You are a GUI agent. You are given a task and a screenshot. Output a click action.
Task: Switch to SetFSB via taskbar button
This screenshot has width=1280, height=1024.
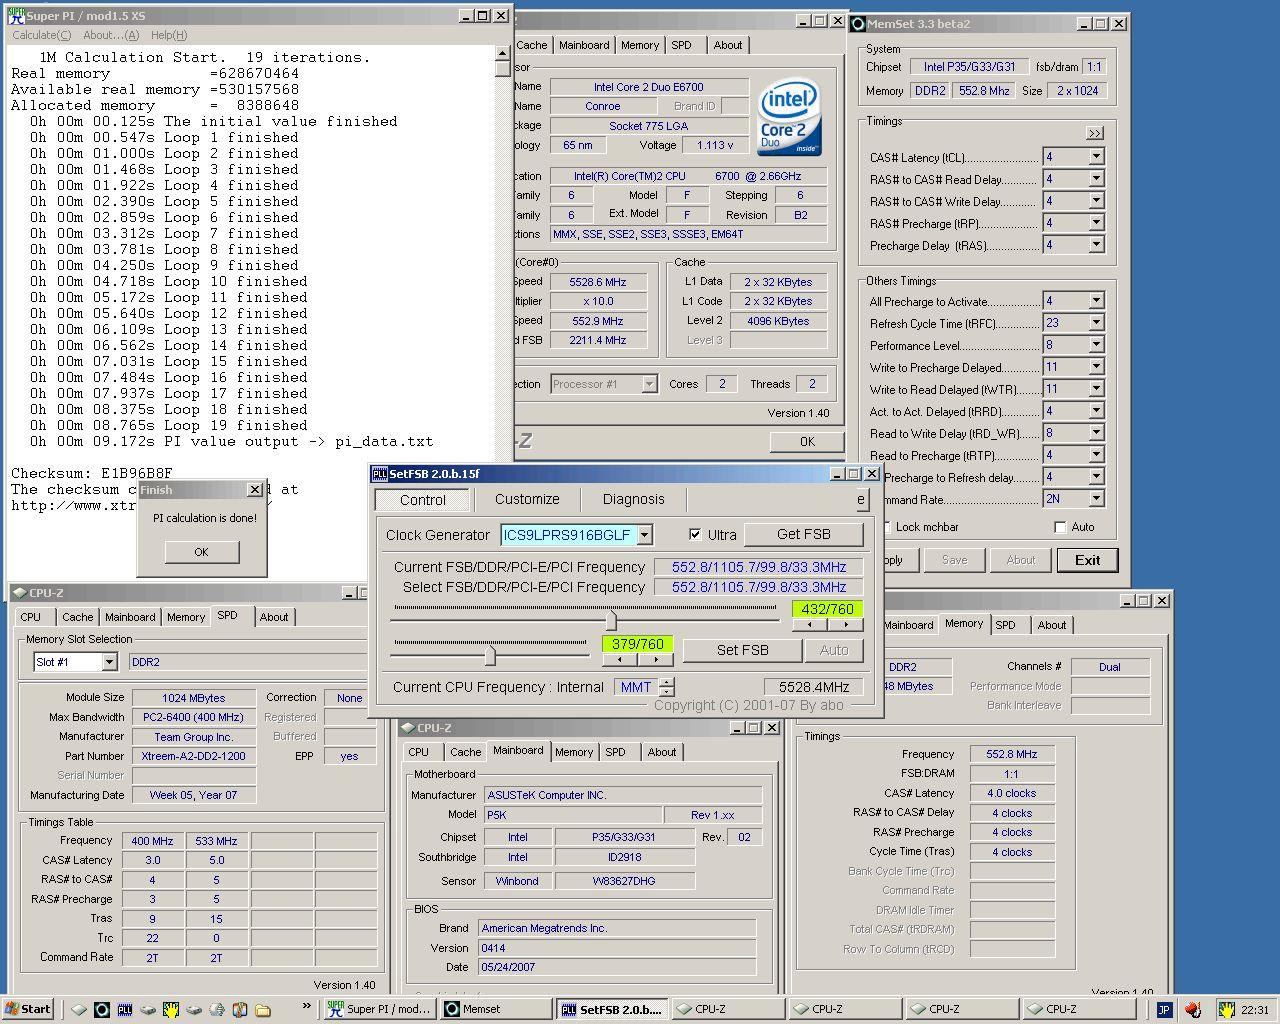(613, 1009)
